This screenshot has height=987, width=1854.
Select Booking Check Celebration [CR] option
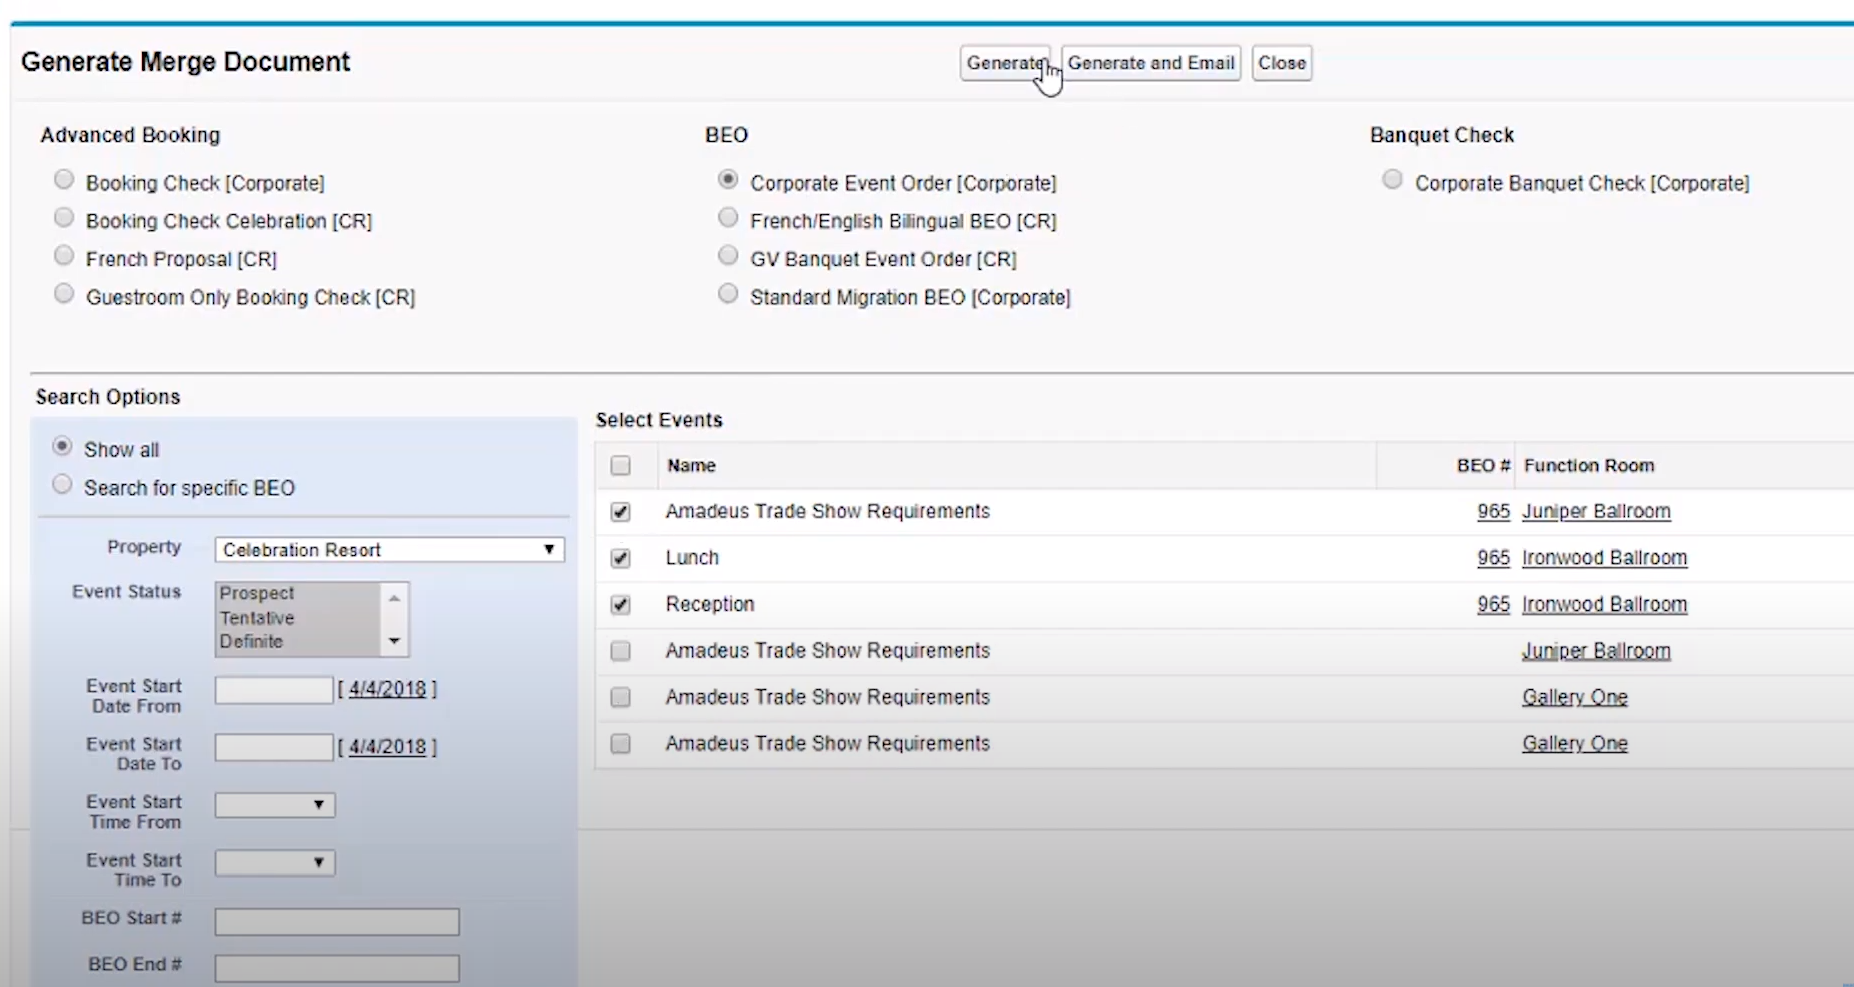point(64,218)
